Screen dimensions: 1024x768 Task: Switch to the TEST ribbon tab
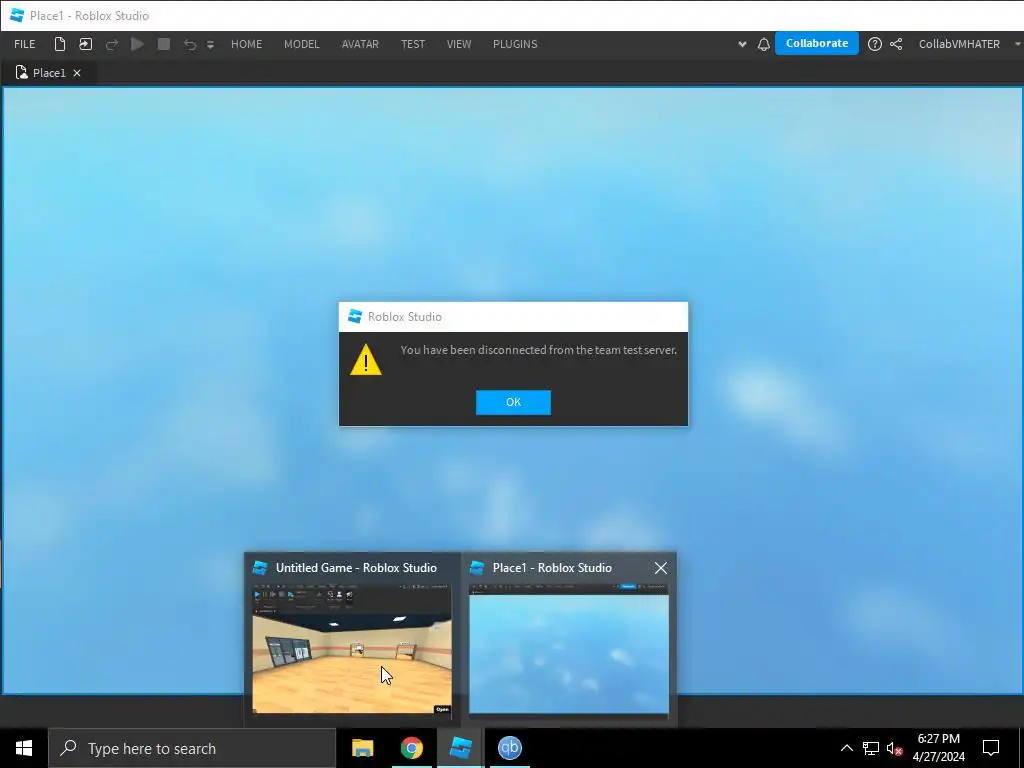413,44
